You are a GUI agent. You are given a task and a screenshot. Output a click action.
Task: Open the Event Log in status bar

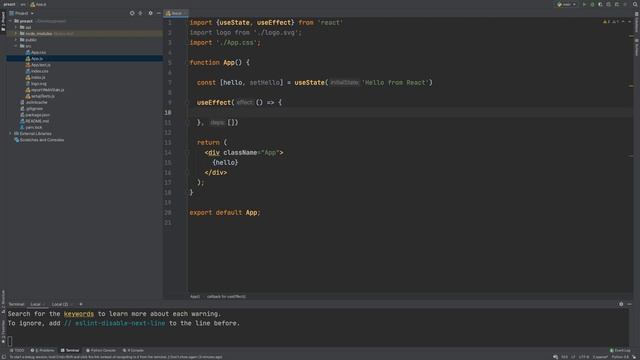click(620, 350)
